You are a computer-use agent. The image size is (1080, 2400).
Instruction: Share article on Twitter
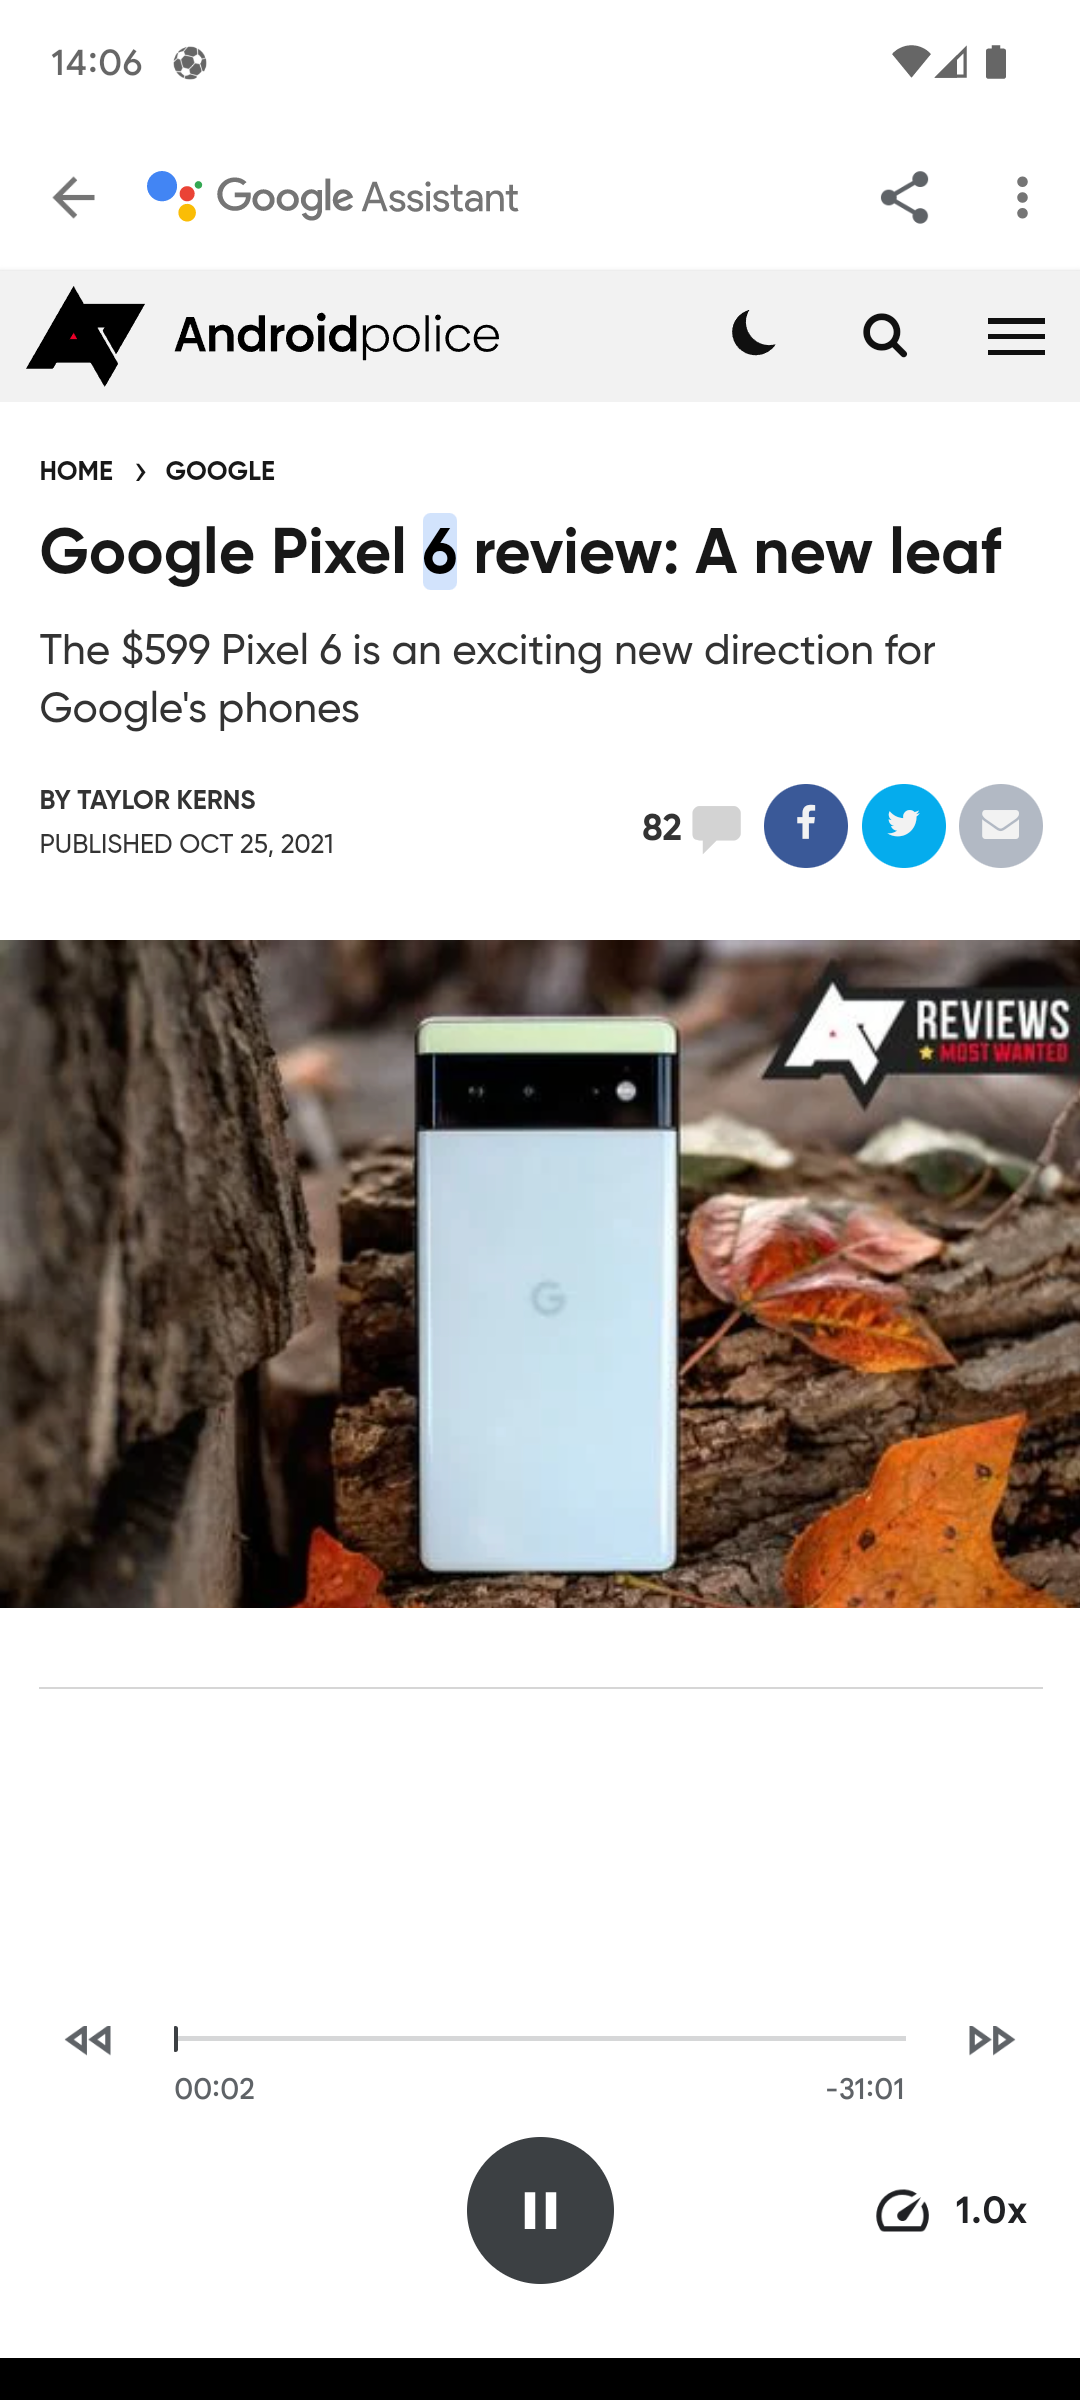904,826
